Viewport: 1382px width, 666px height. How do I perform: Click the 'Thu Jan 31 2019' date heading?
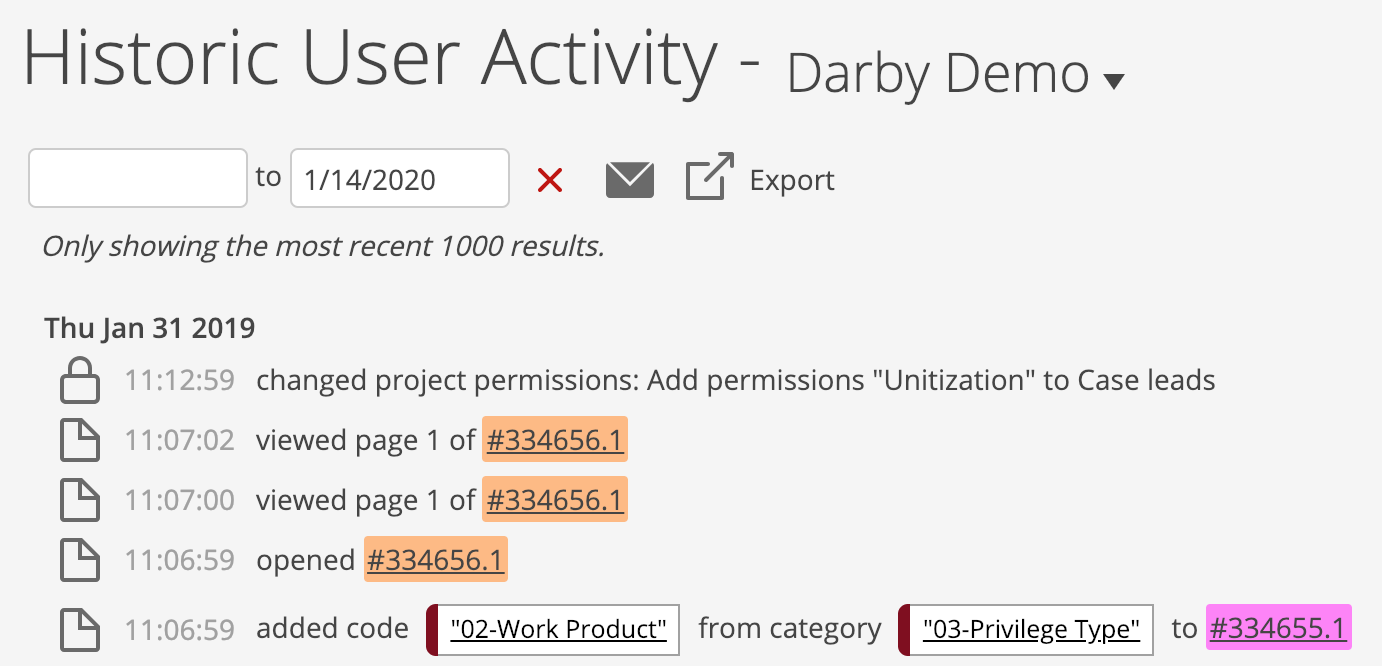pos(150,328)
